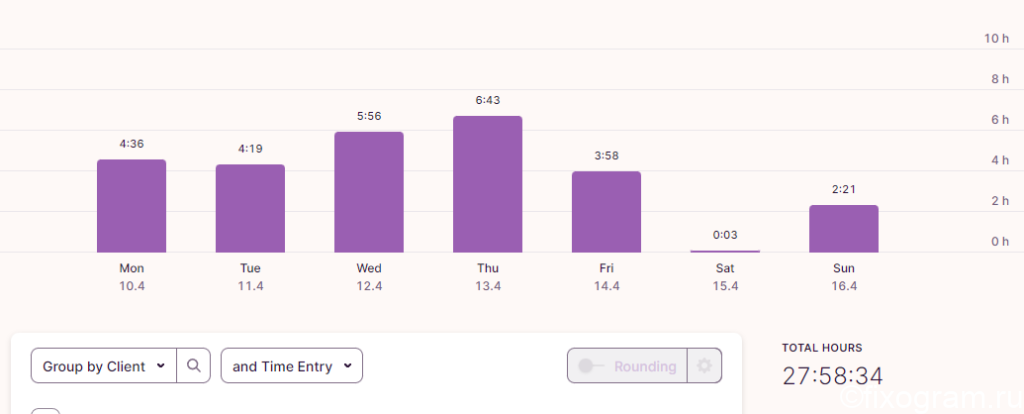
Task: Select the Sunday 2:21 bar
Action: 844,229
